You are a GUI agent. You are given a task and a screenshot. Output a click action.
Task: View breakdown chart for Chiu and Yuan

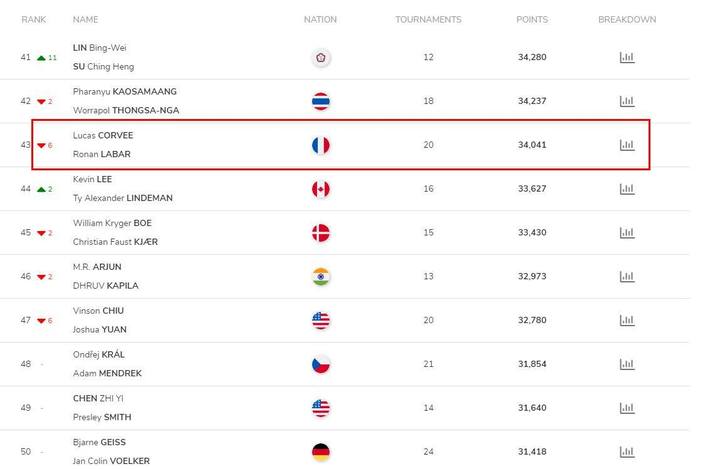627,320
